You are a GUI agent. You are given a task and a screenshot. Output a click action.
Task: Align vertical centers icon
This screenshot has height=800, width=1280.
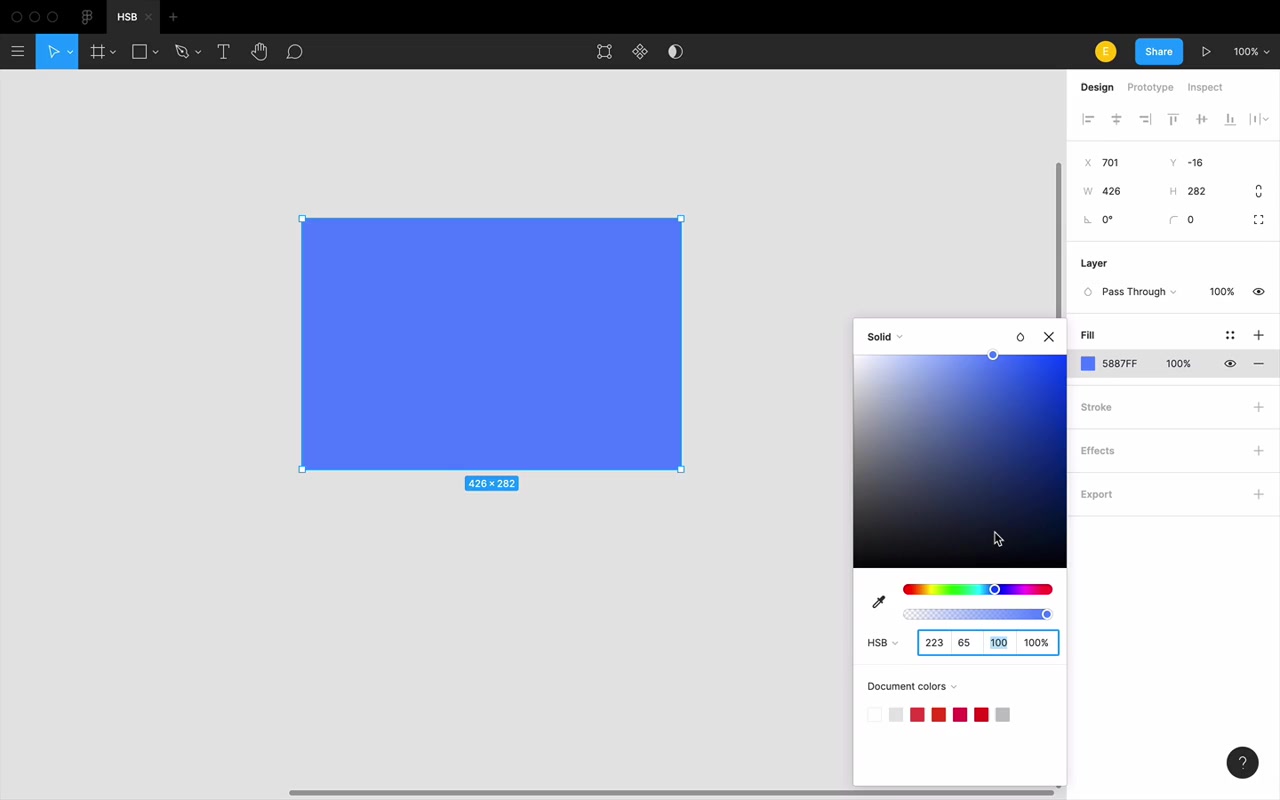[x=1201, y=119]
